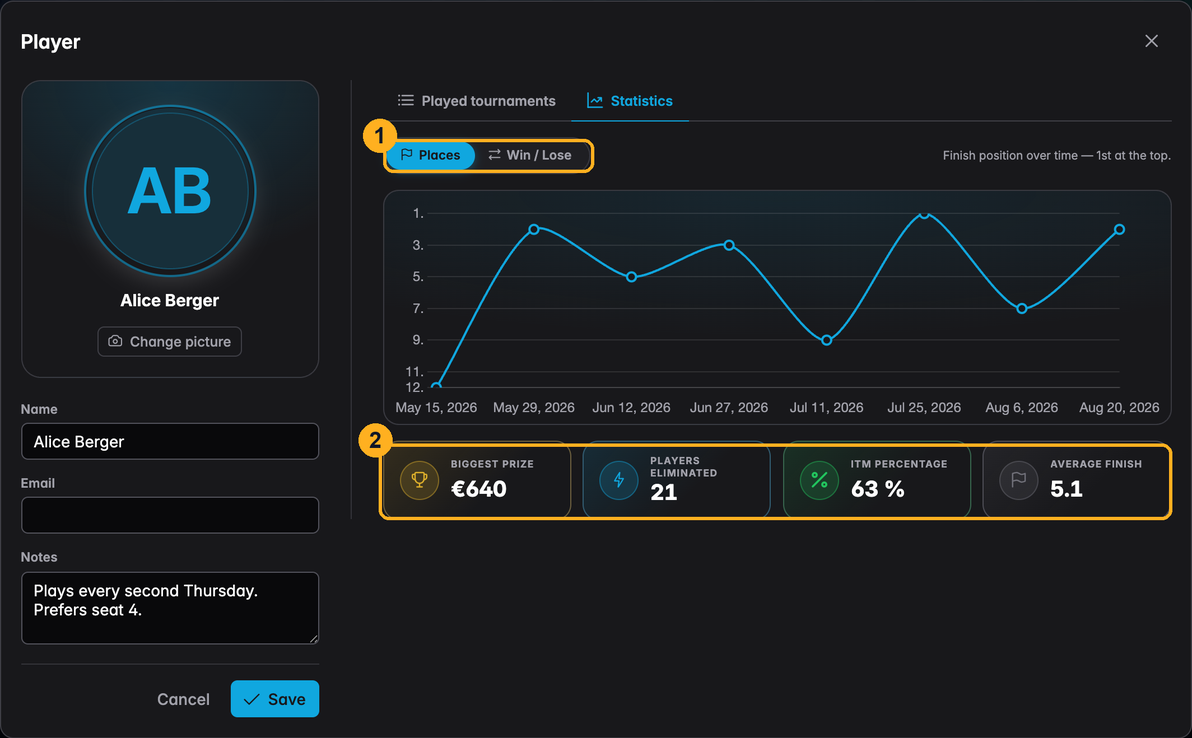The image size is (1192, 738).
Task: Select the Aug 20, 2026 data point
Action: pyautogui.click(x=1119, y=229)
